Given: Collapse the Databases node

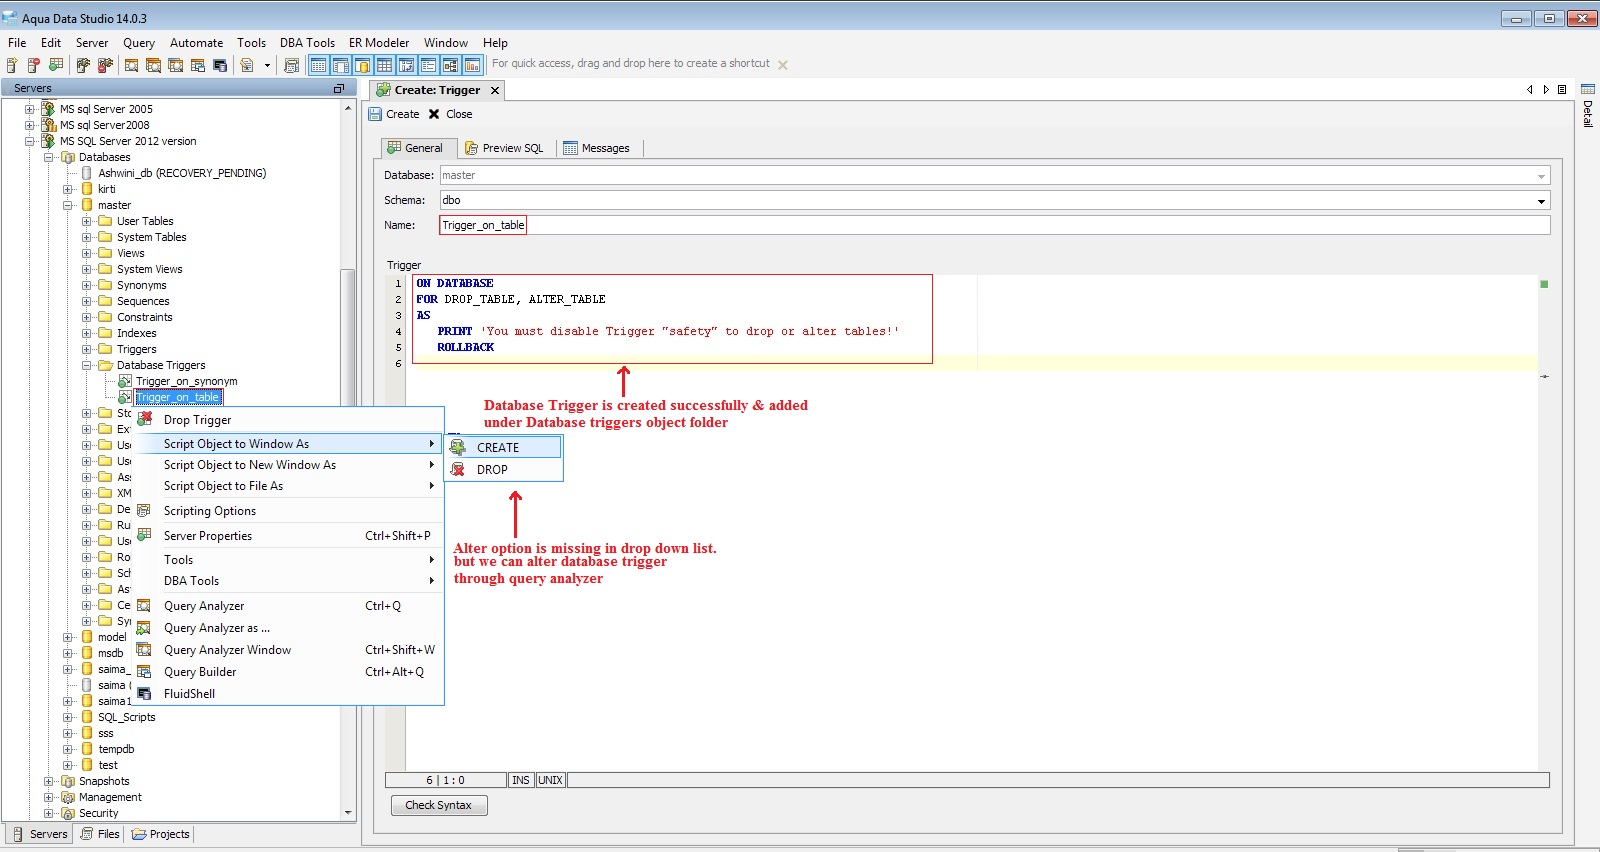Looking at the screenshot, I should (49, 157).
